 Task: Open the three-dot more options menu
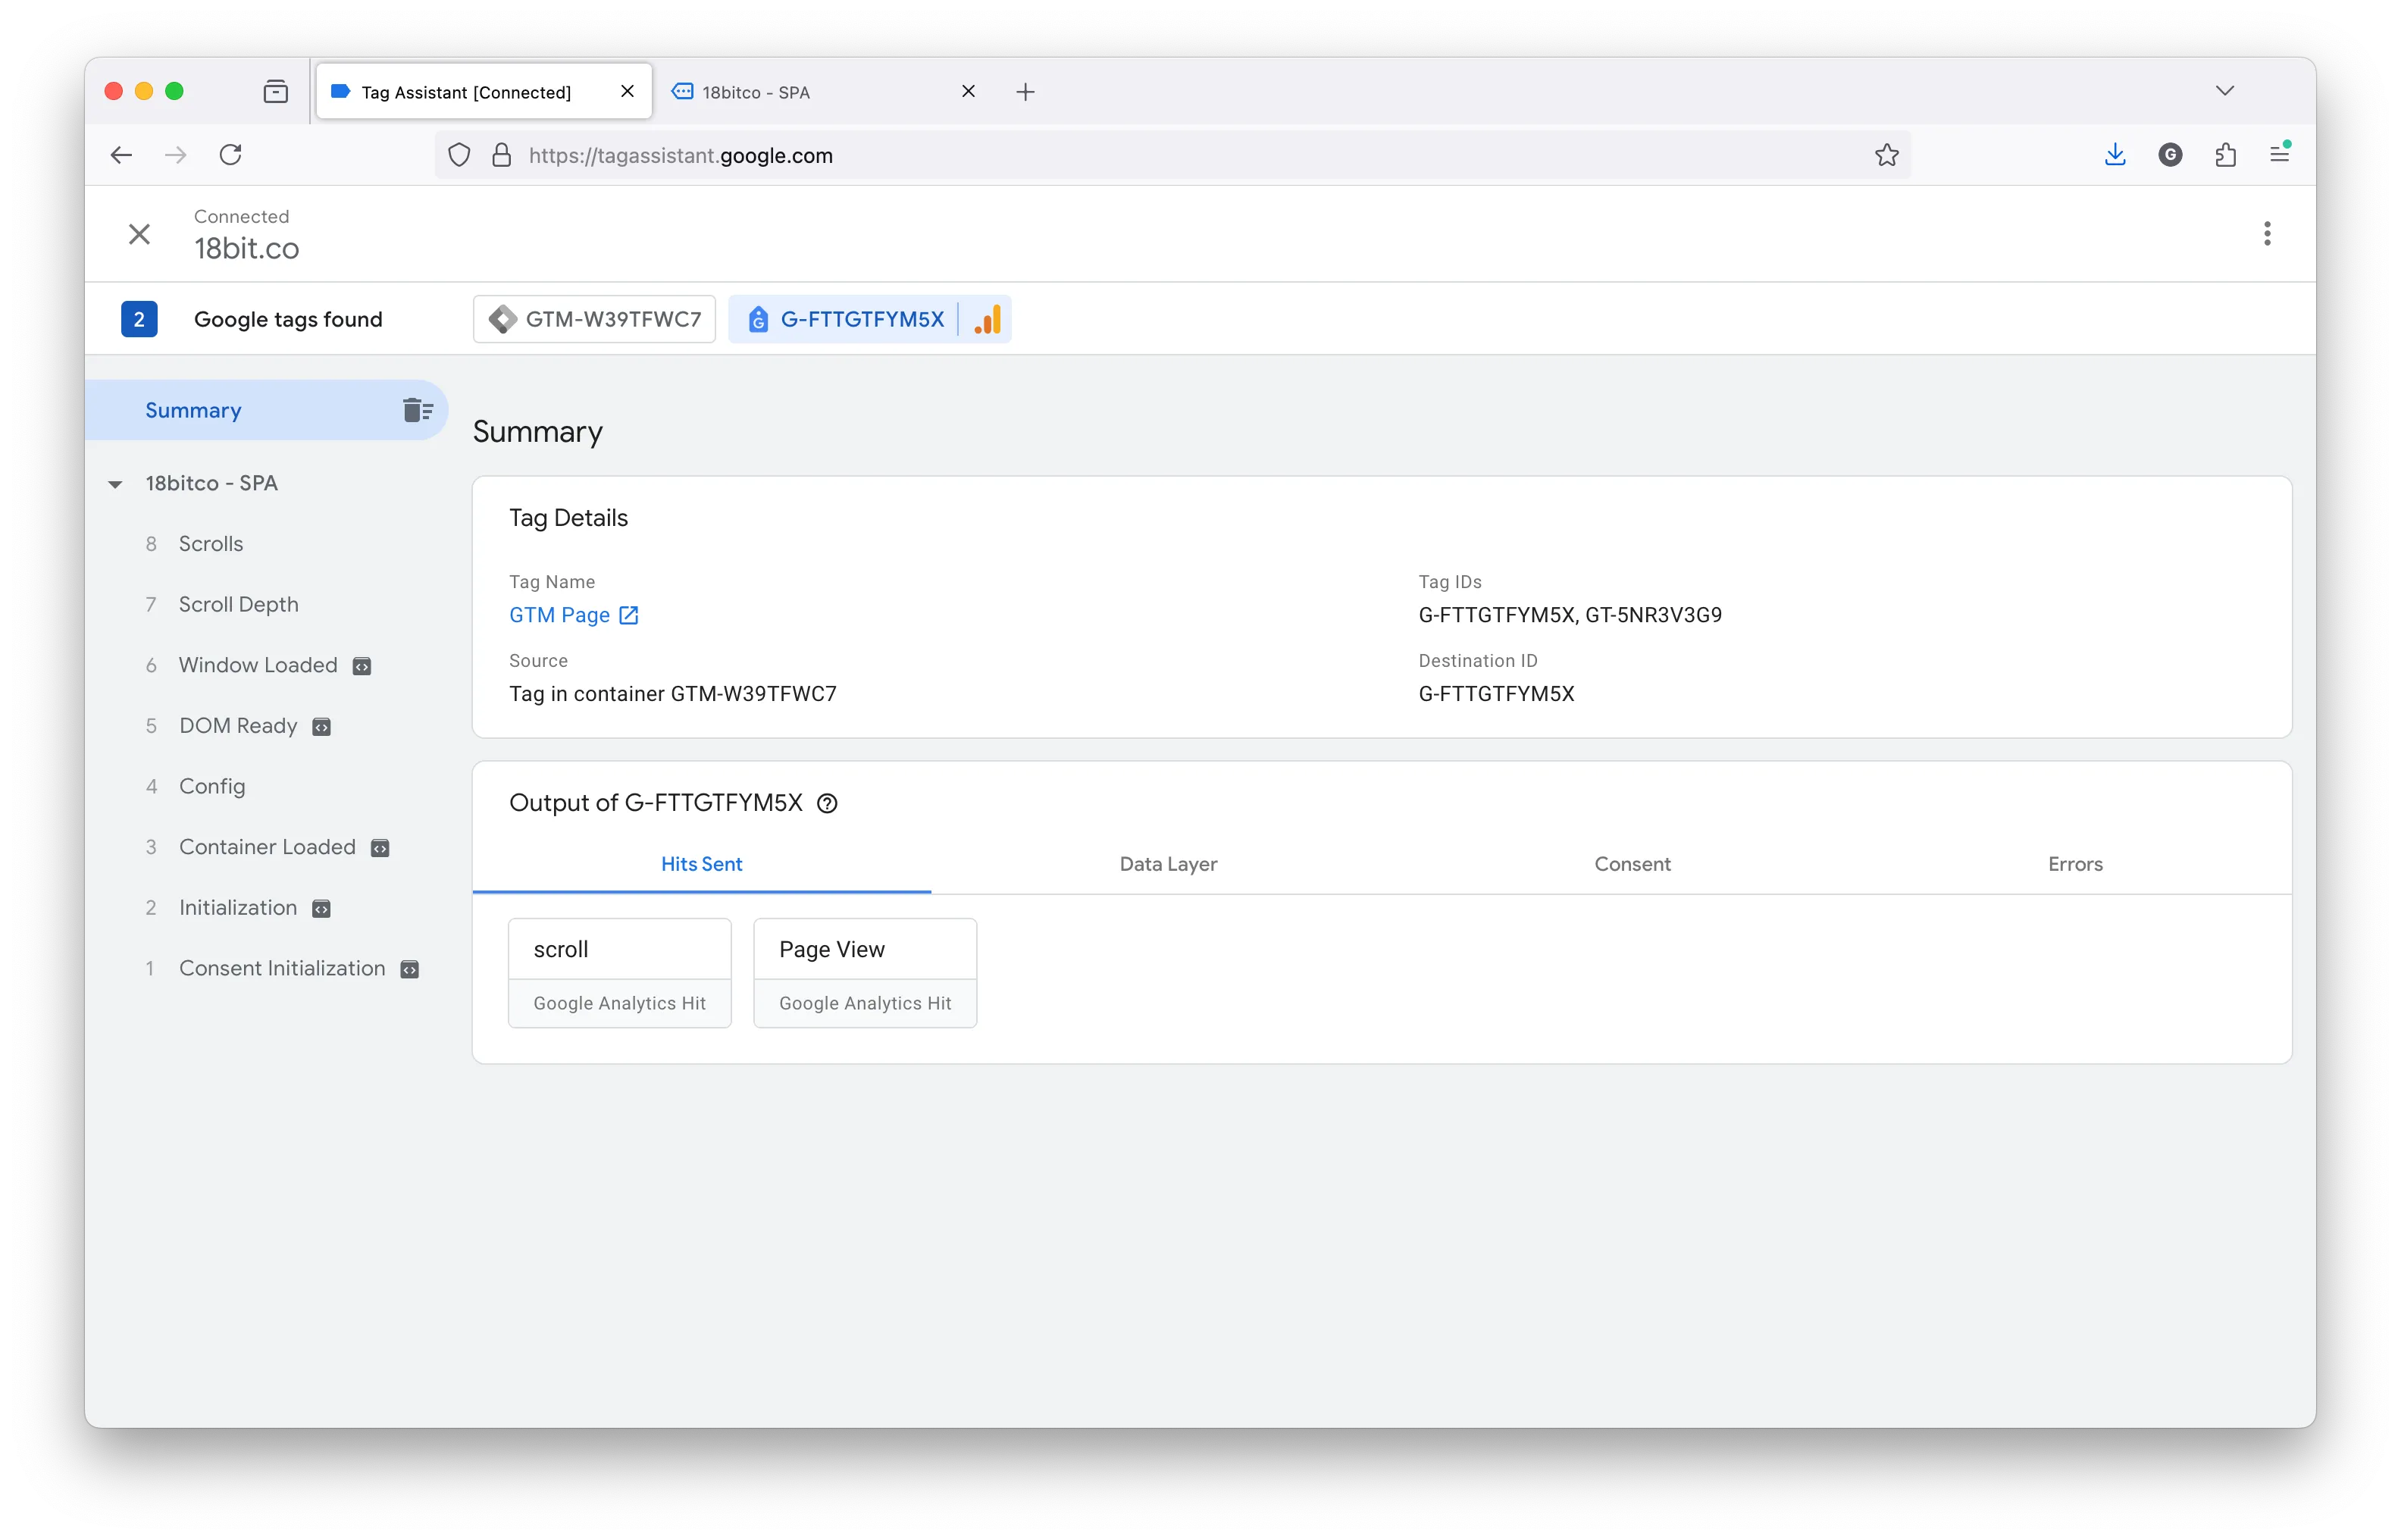pyautogui.click(x=2266, y=234)
